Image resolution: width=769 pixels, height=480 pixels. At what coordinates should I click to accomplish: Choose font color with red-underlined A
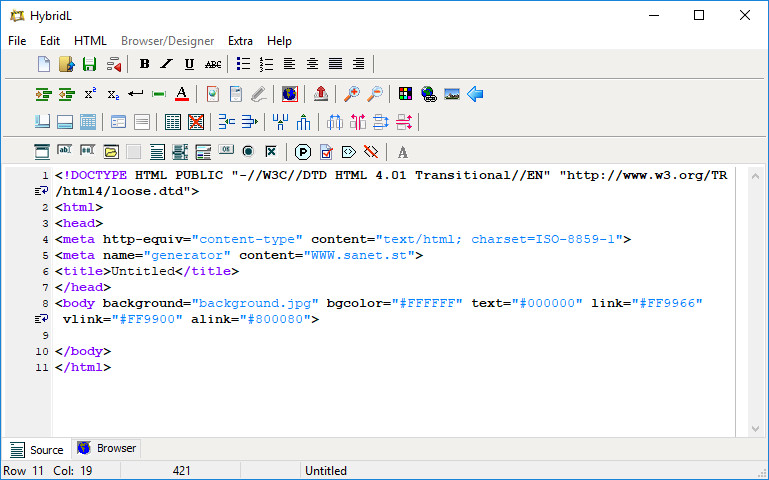(182, 94)
